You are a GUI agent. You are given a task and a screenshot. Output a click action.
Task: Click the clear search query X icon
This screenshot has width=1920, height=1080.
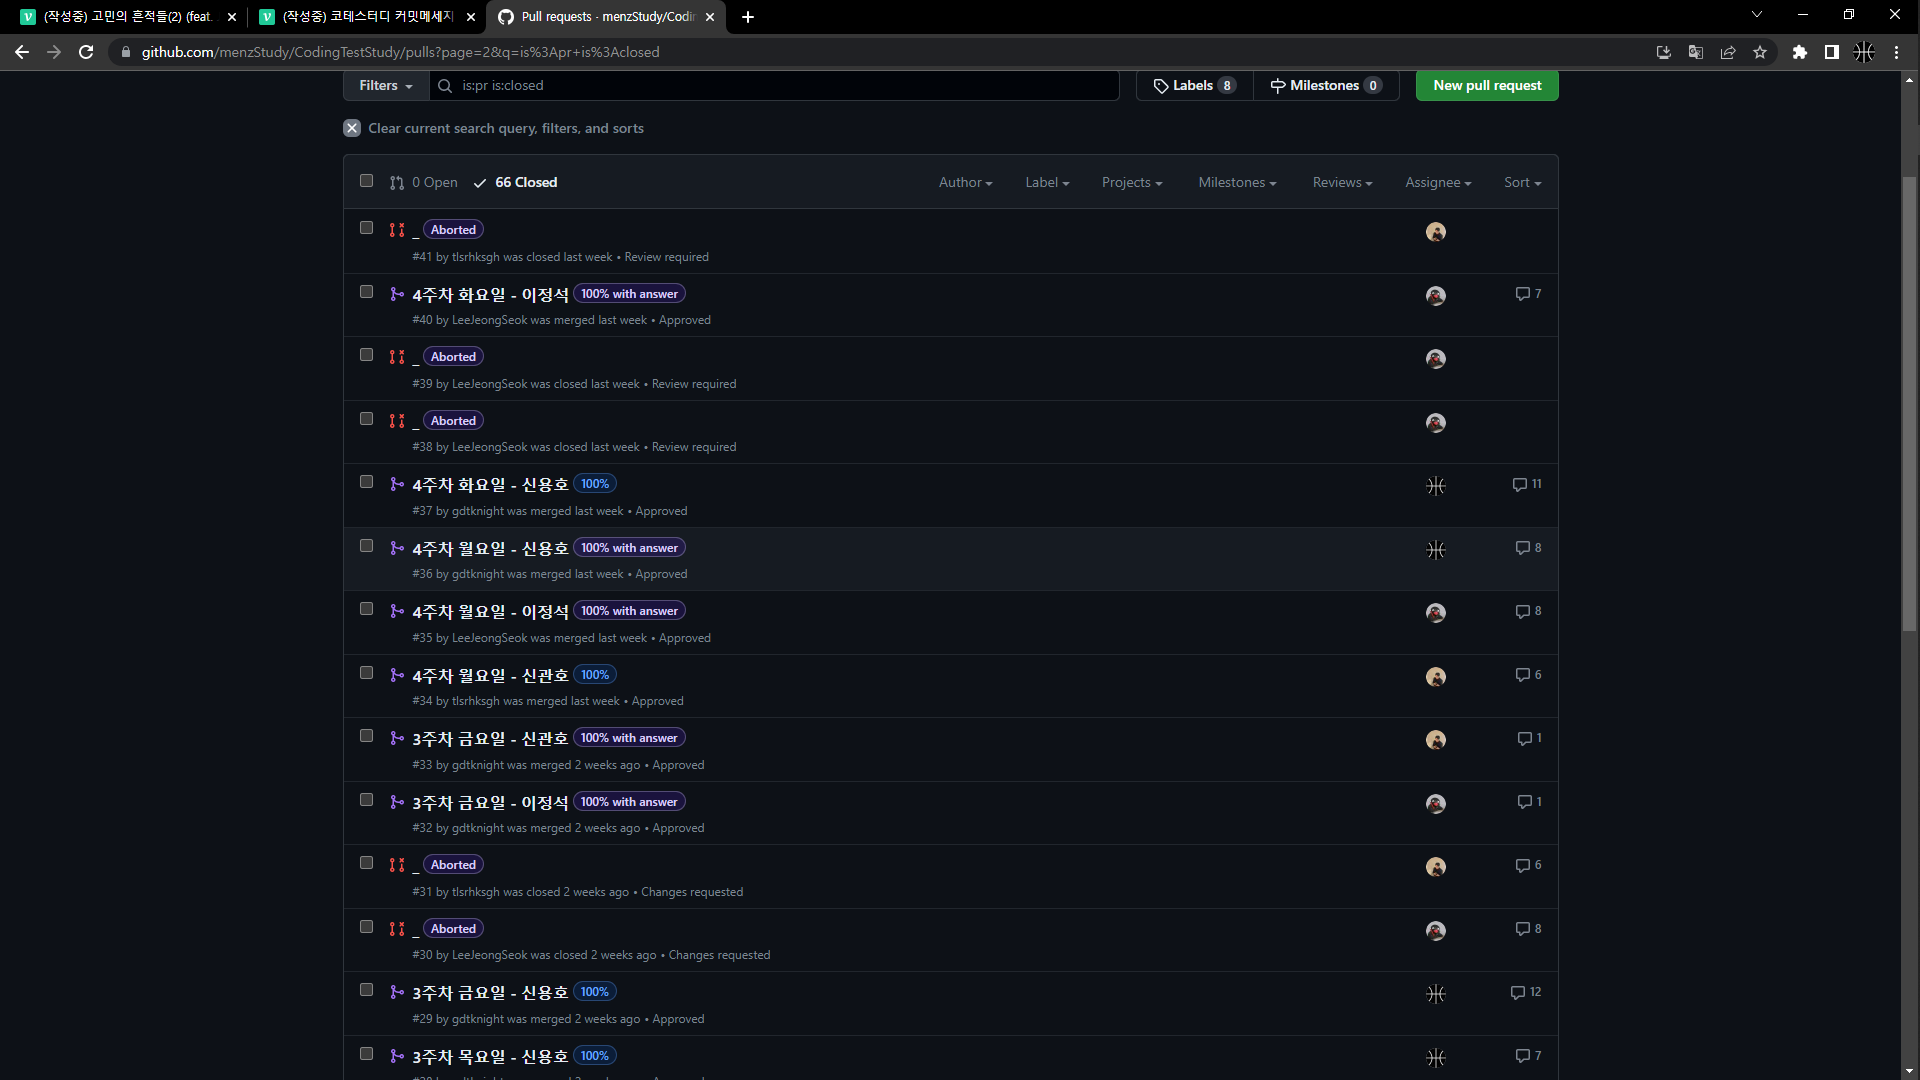[x=352, y=128]
